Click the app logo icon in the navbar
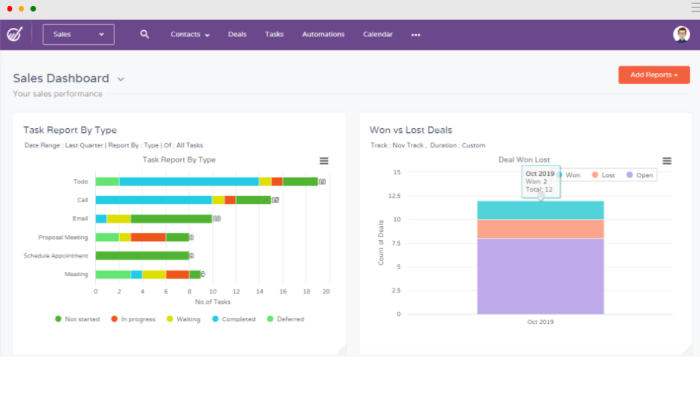 14,34
